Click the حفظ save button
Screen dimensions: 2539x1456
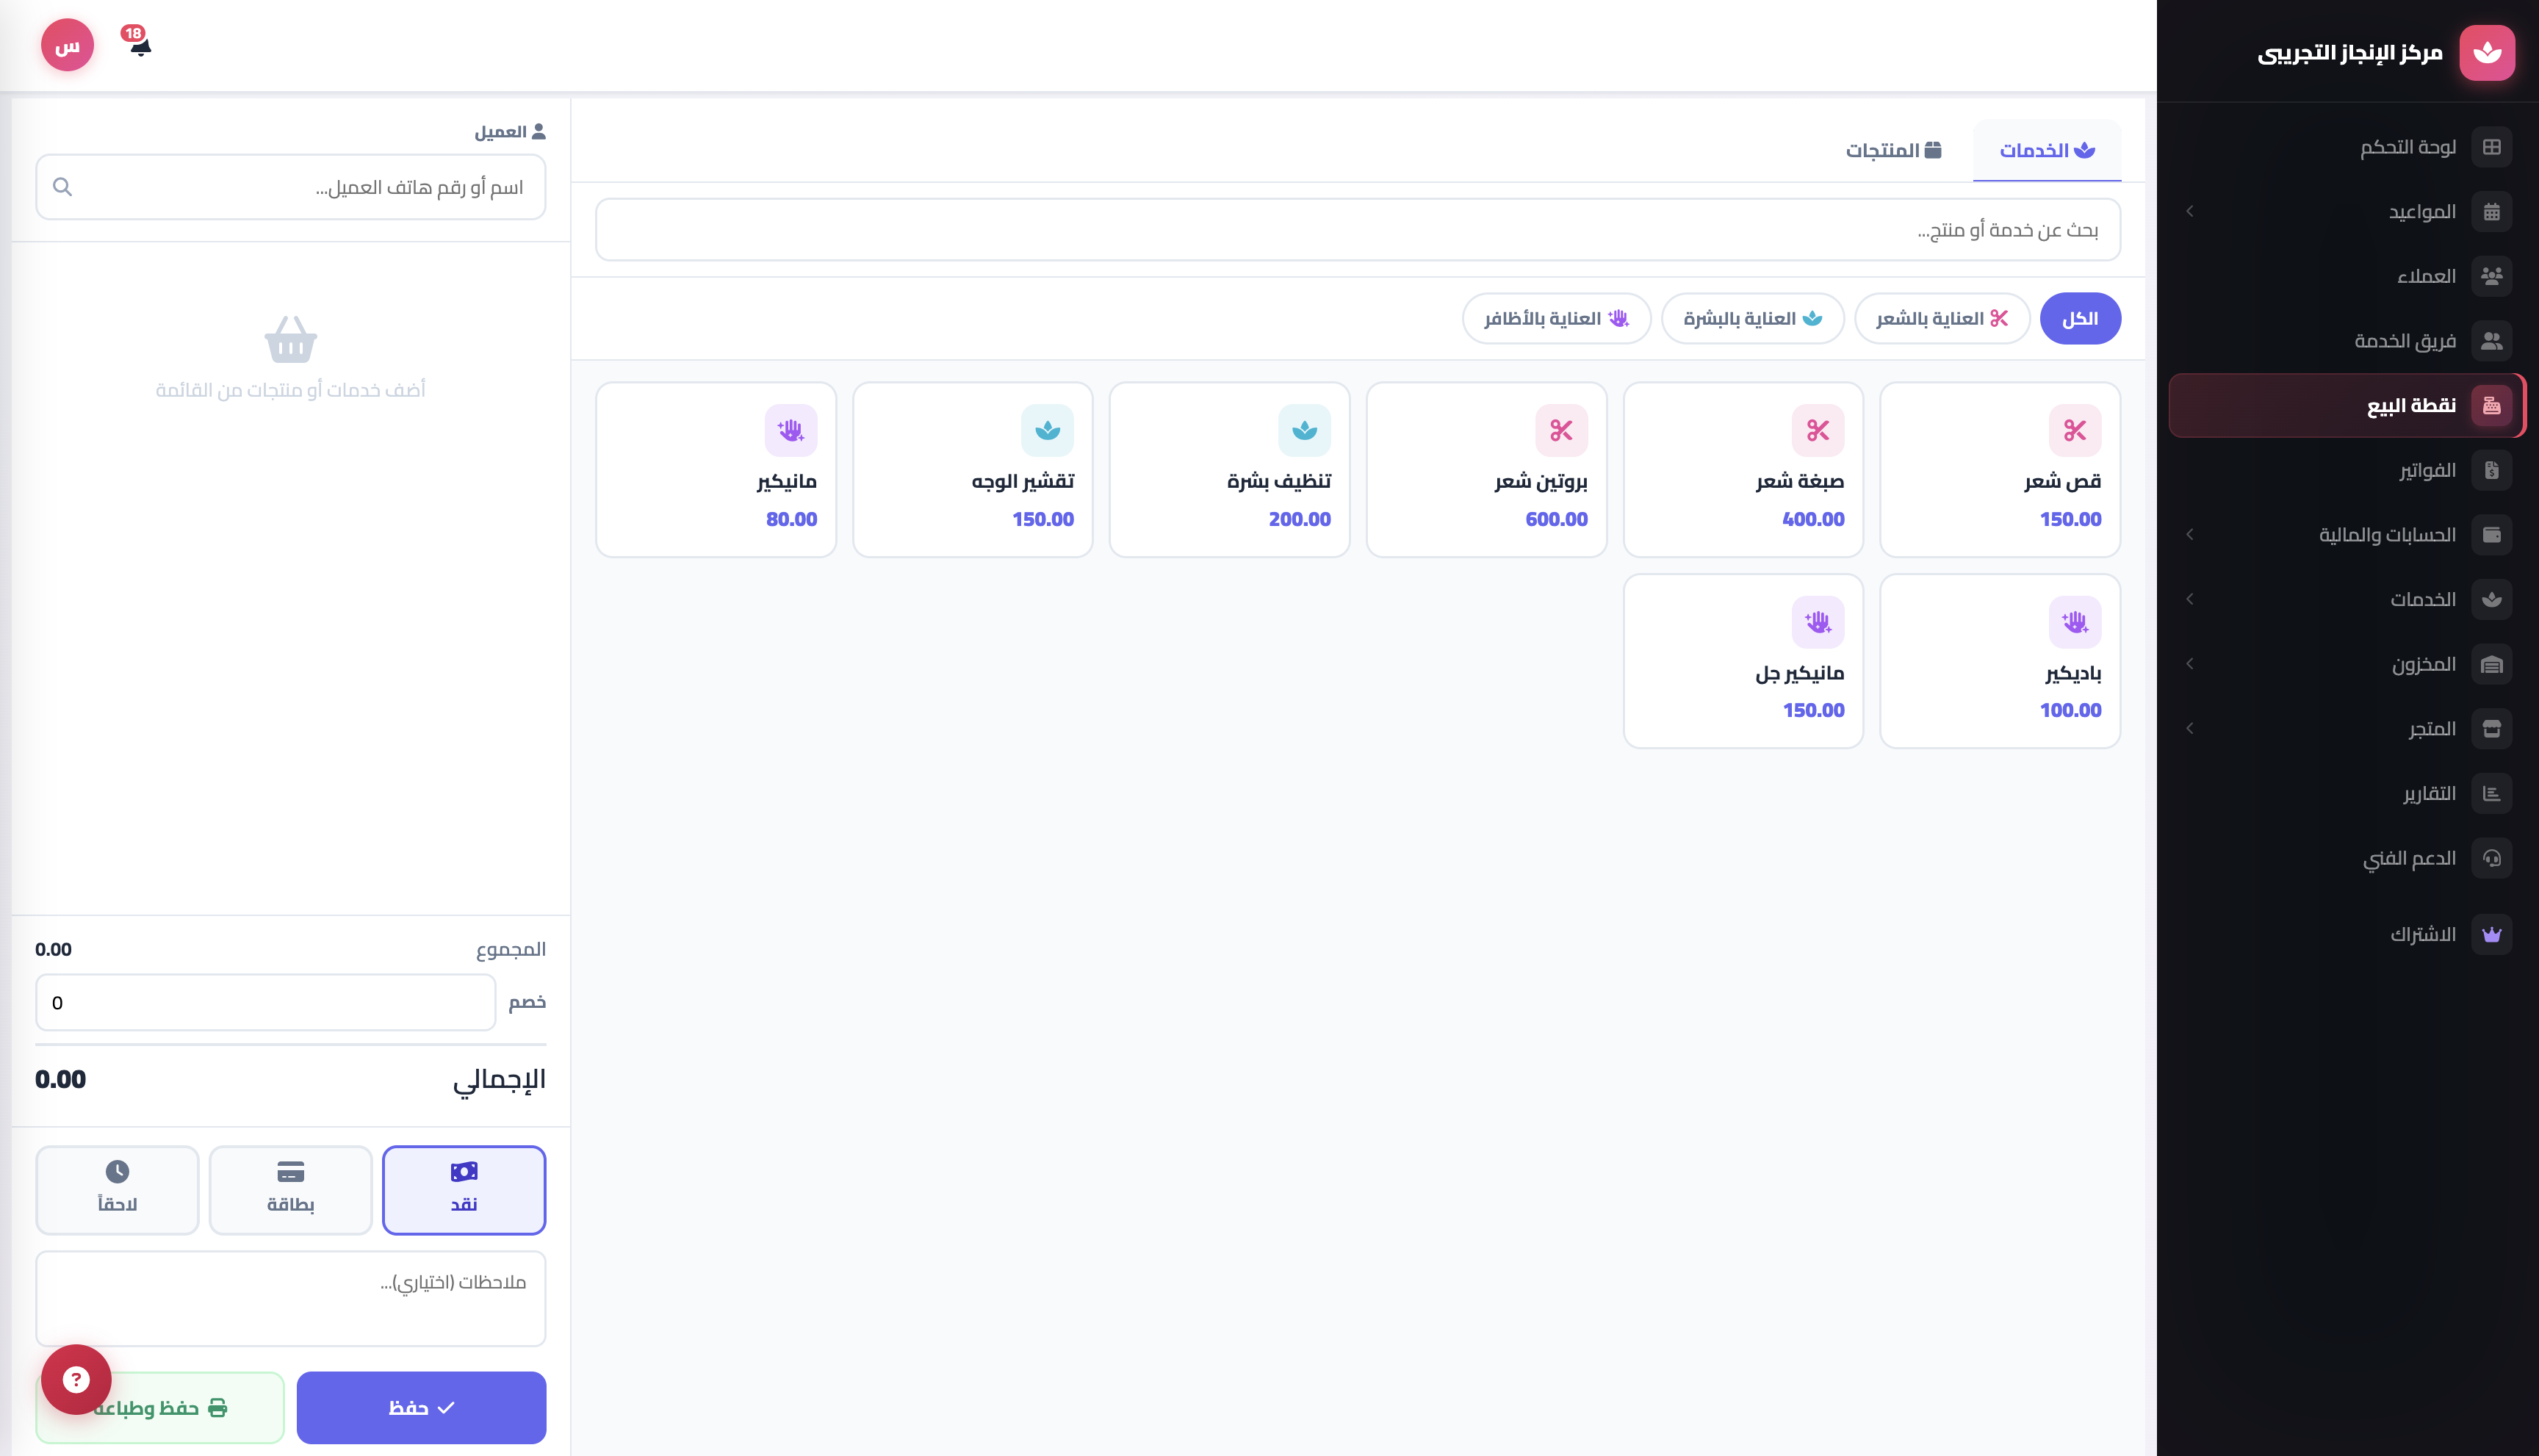(x=421, y=1407)
